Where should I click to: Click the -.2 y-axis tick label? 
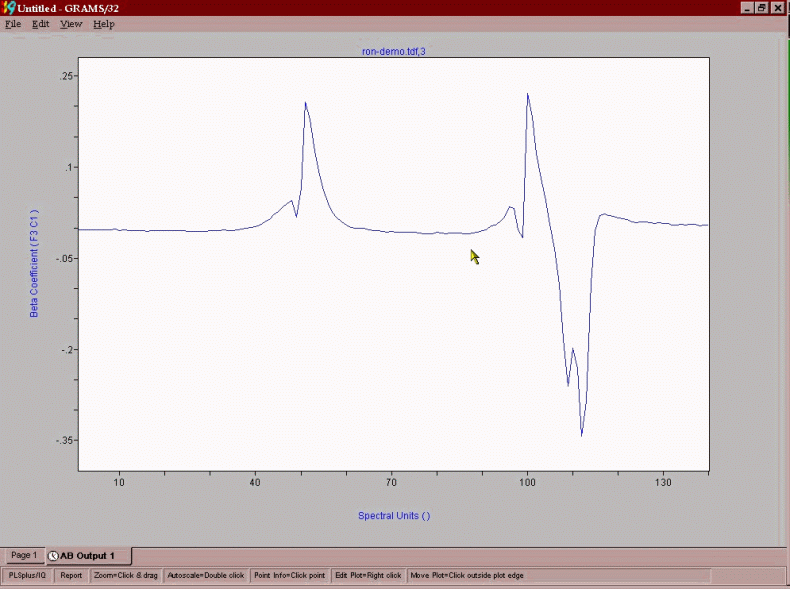point(66,350)
